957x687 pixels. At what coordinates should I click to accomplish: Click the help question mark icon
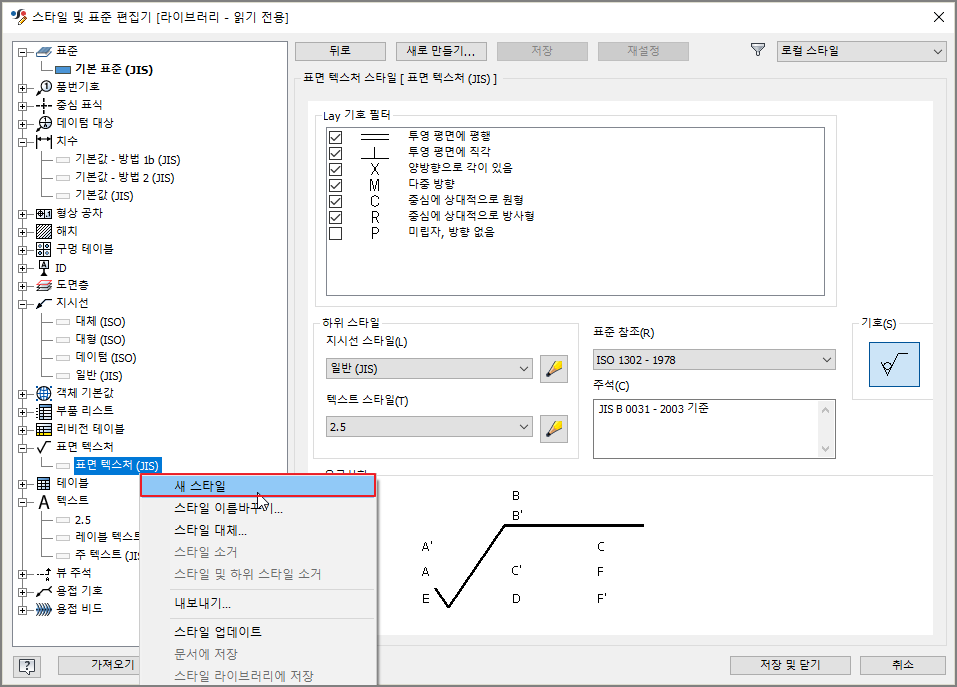(29, 666)
